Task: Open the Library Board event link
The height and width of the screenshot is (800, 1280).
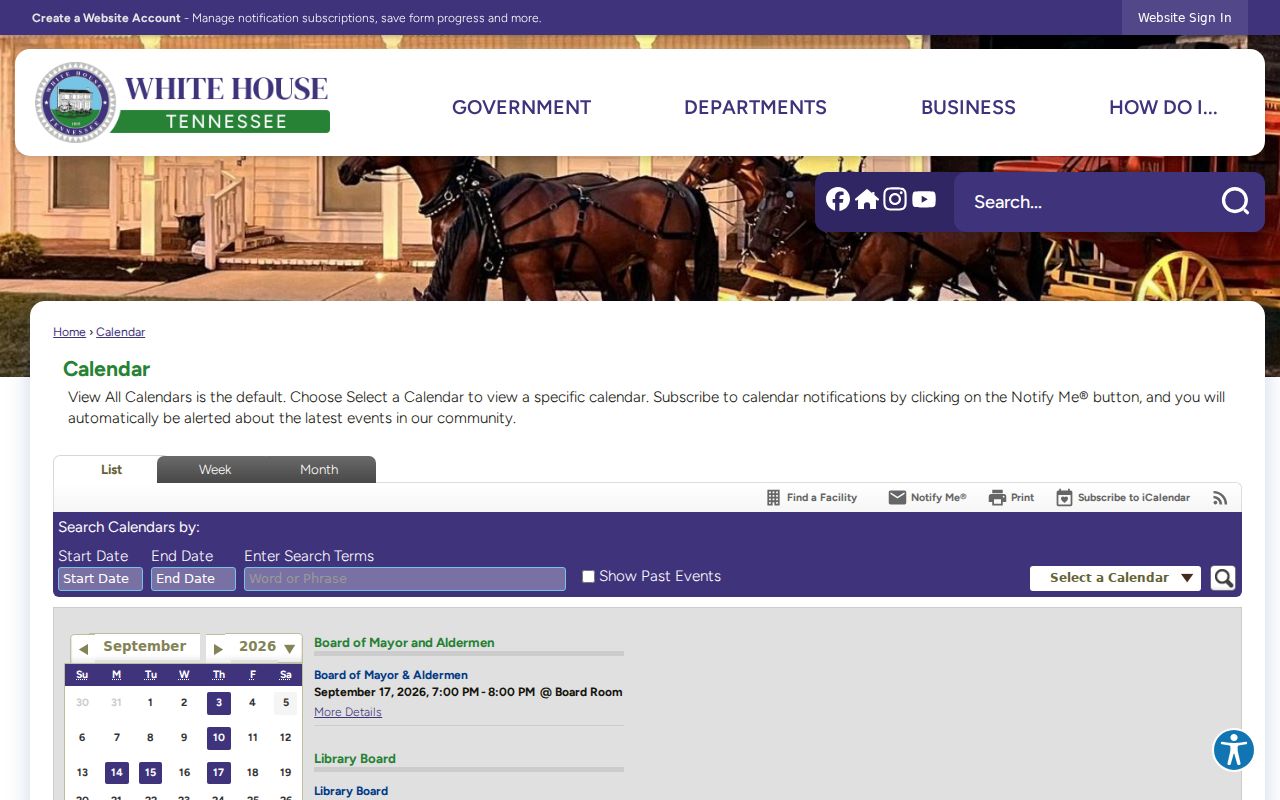Action: point(351,791)
